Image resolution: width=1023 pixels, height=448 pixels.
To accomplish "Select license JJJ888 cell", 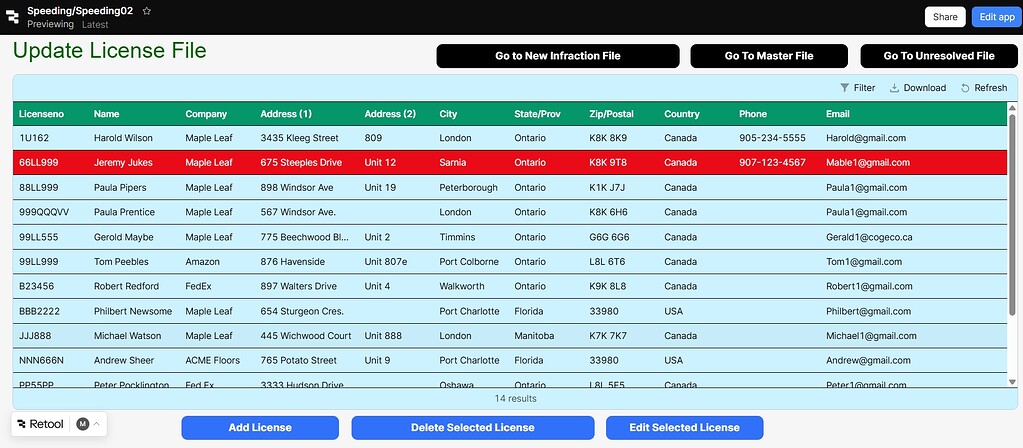I will [x=35, y=336].
